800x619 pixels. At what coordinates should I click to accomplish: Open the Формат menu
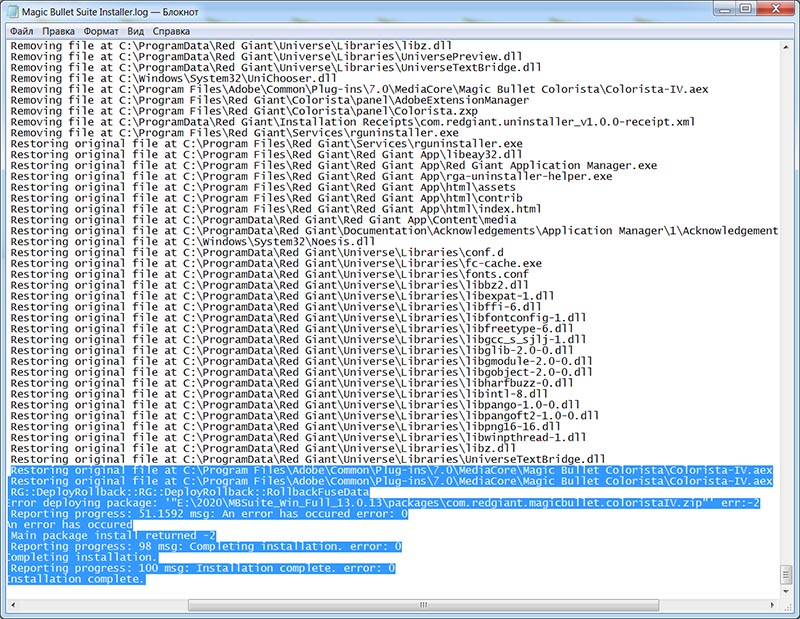tap(101, 31)
